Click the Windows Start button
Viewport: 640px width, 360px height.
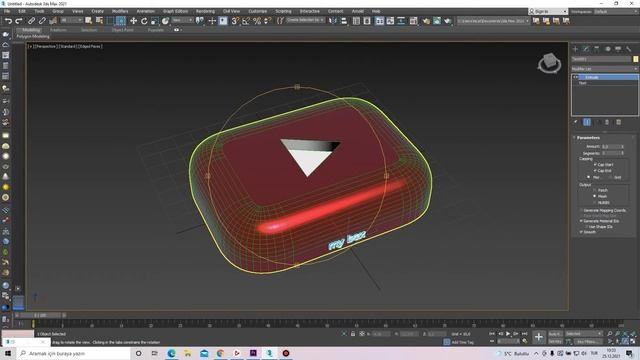click(8, 353)
